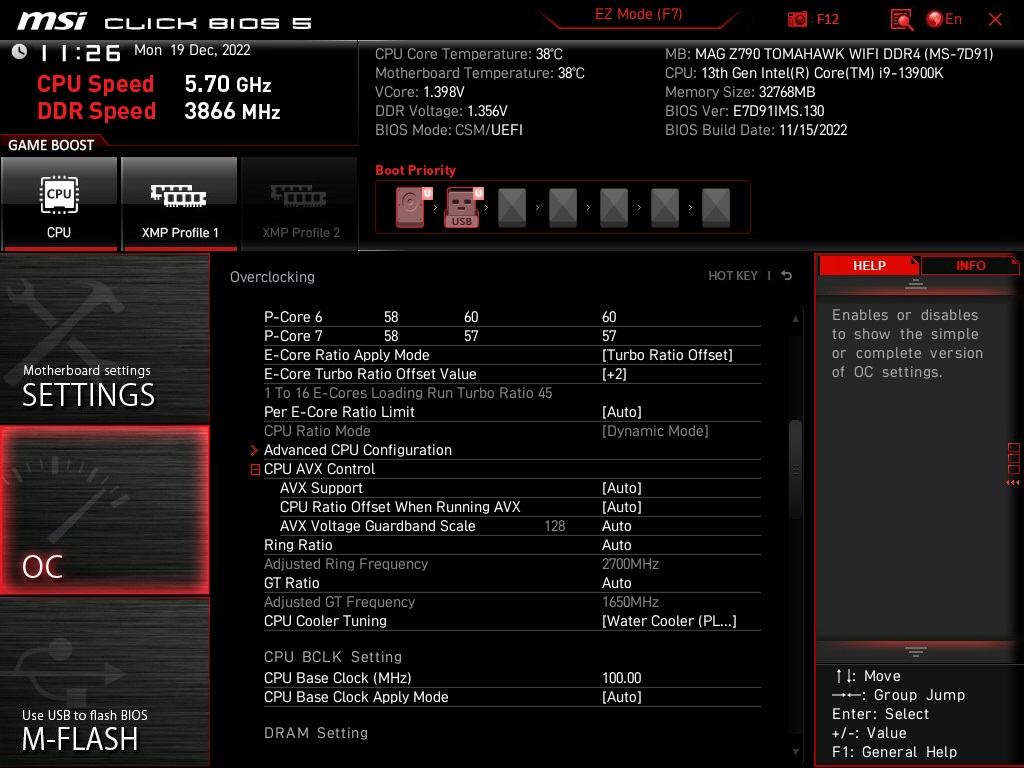Click the CPU BCLK Setting heading
The image size is (1024, 768).
333,657
